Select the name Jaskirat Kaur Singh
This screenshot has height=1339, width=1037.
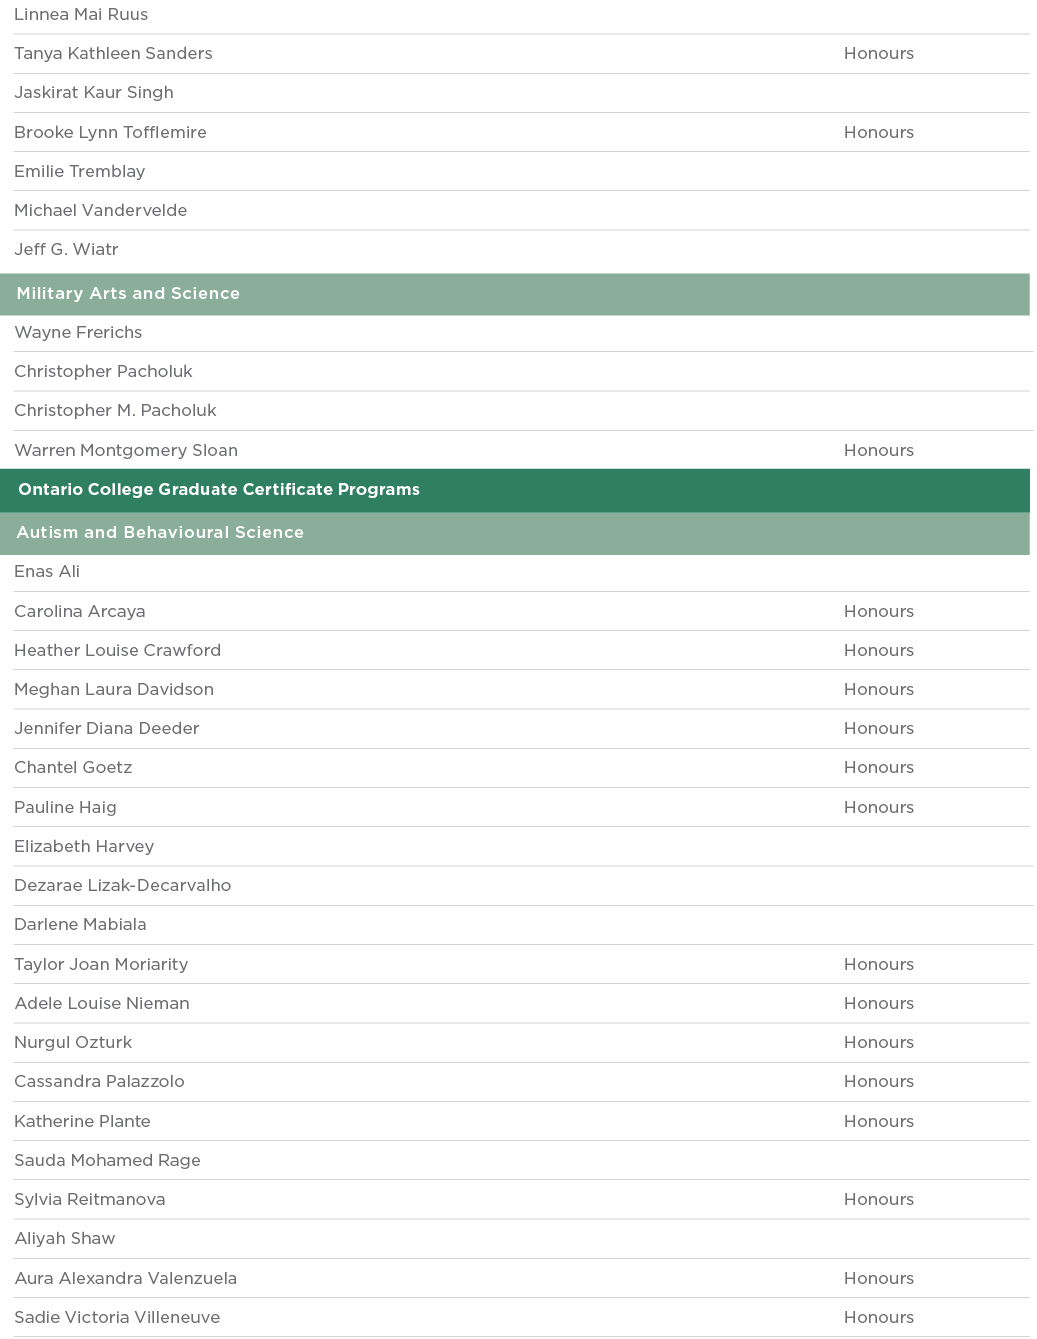[94, 93]
